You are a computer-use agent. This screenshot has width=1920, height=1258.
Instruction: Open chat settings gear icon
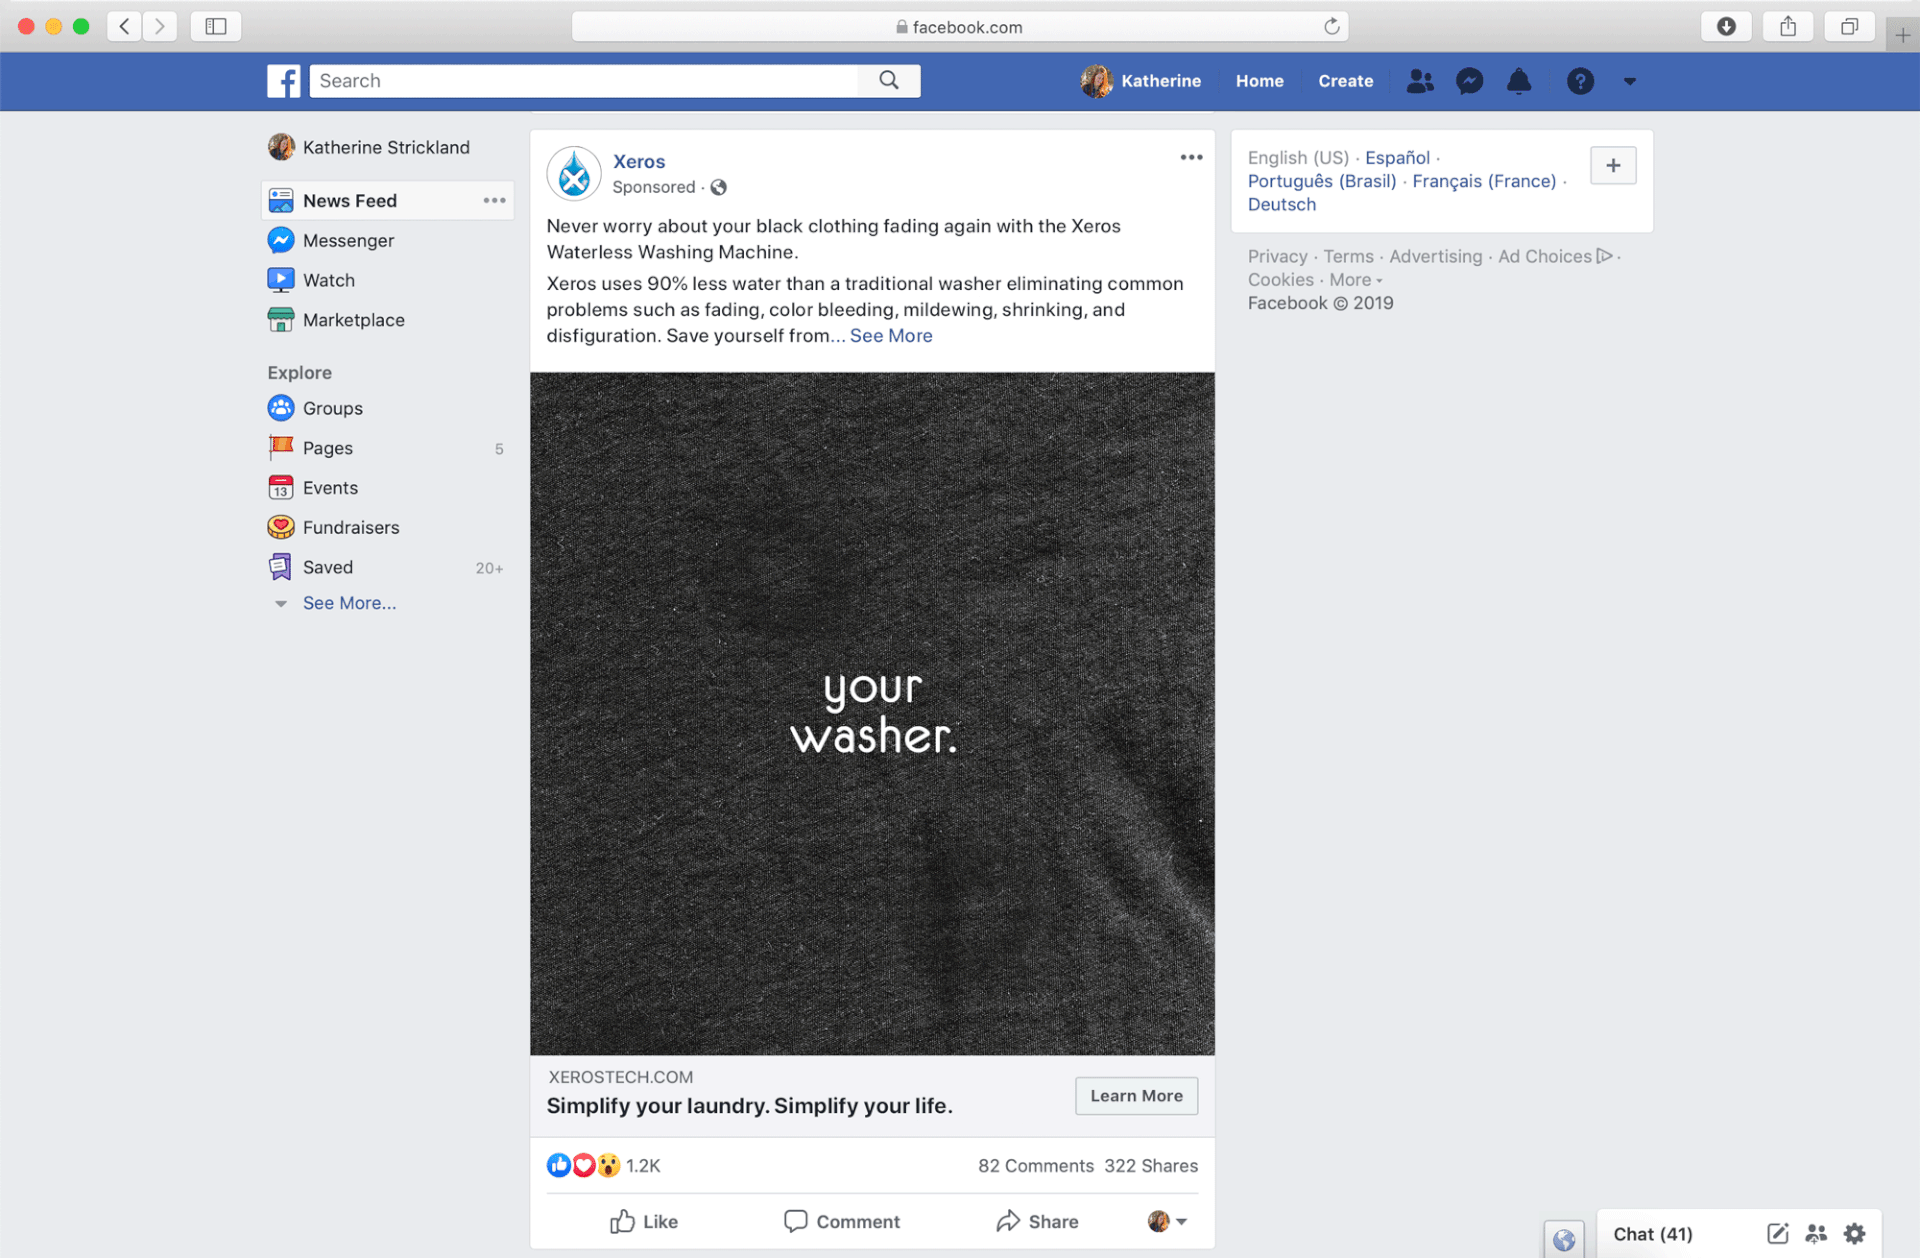click(x=1855, y=1233)
